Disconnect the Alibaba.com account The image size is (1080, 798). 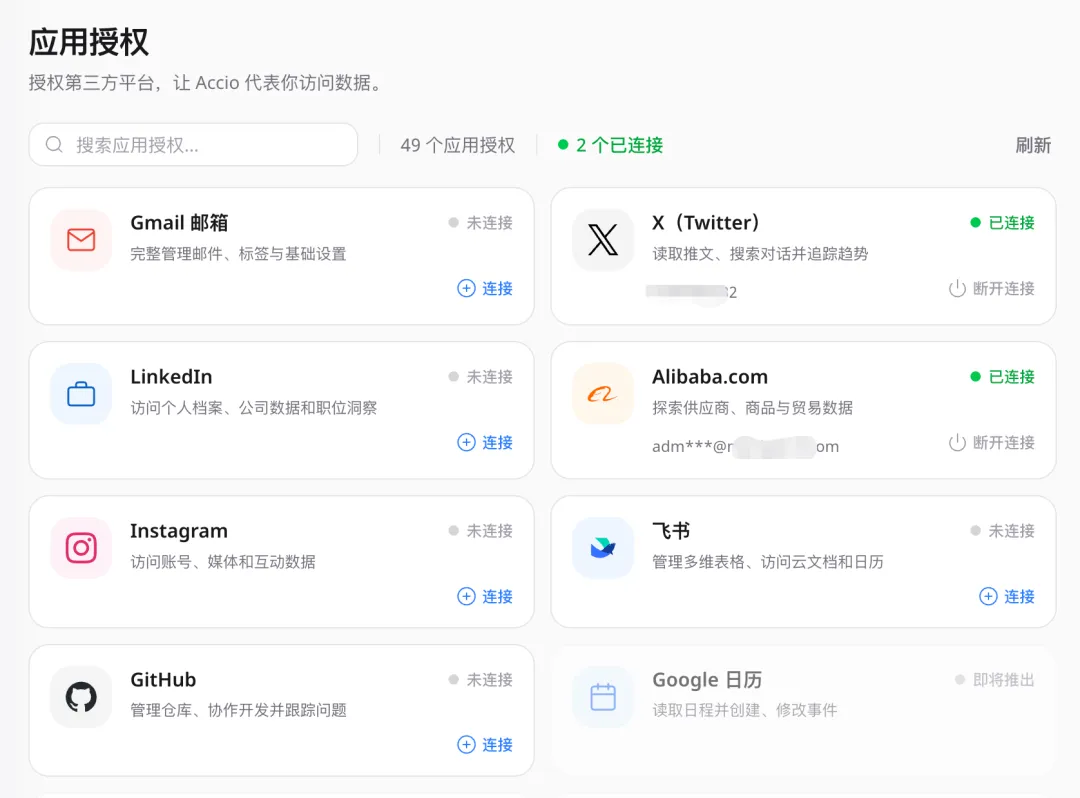[x=992, y=443]
